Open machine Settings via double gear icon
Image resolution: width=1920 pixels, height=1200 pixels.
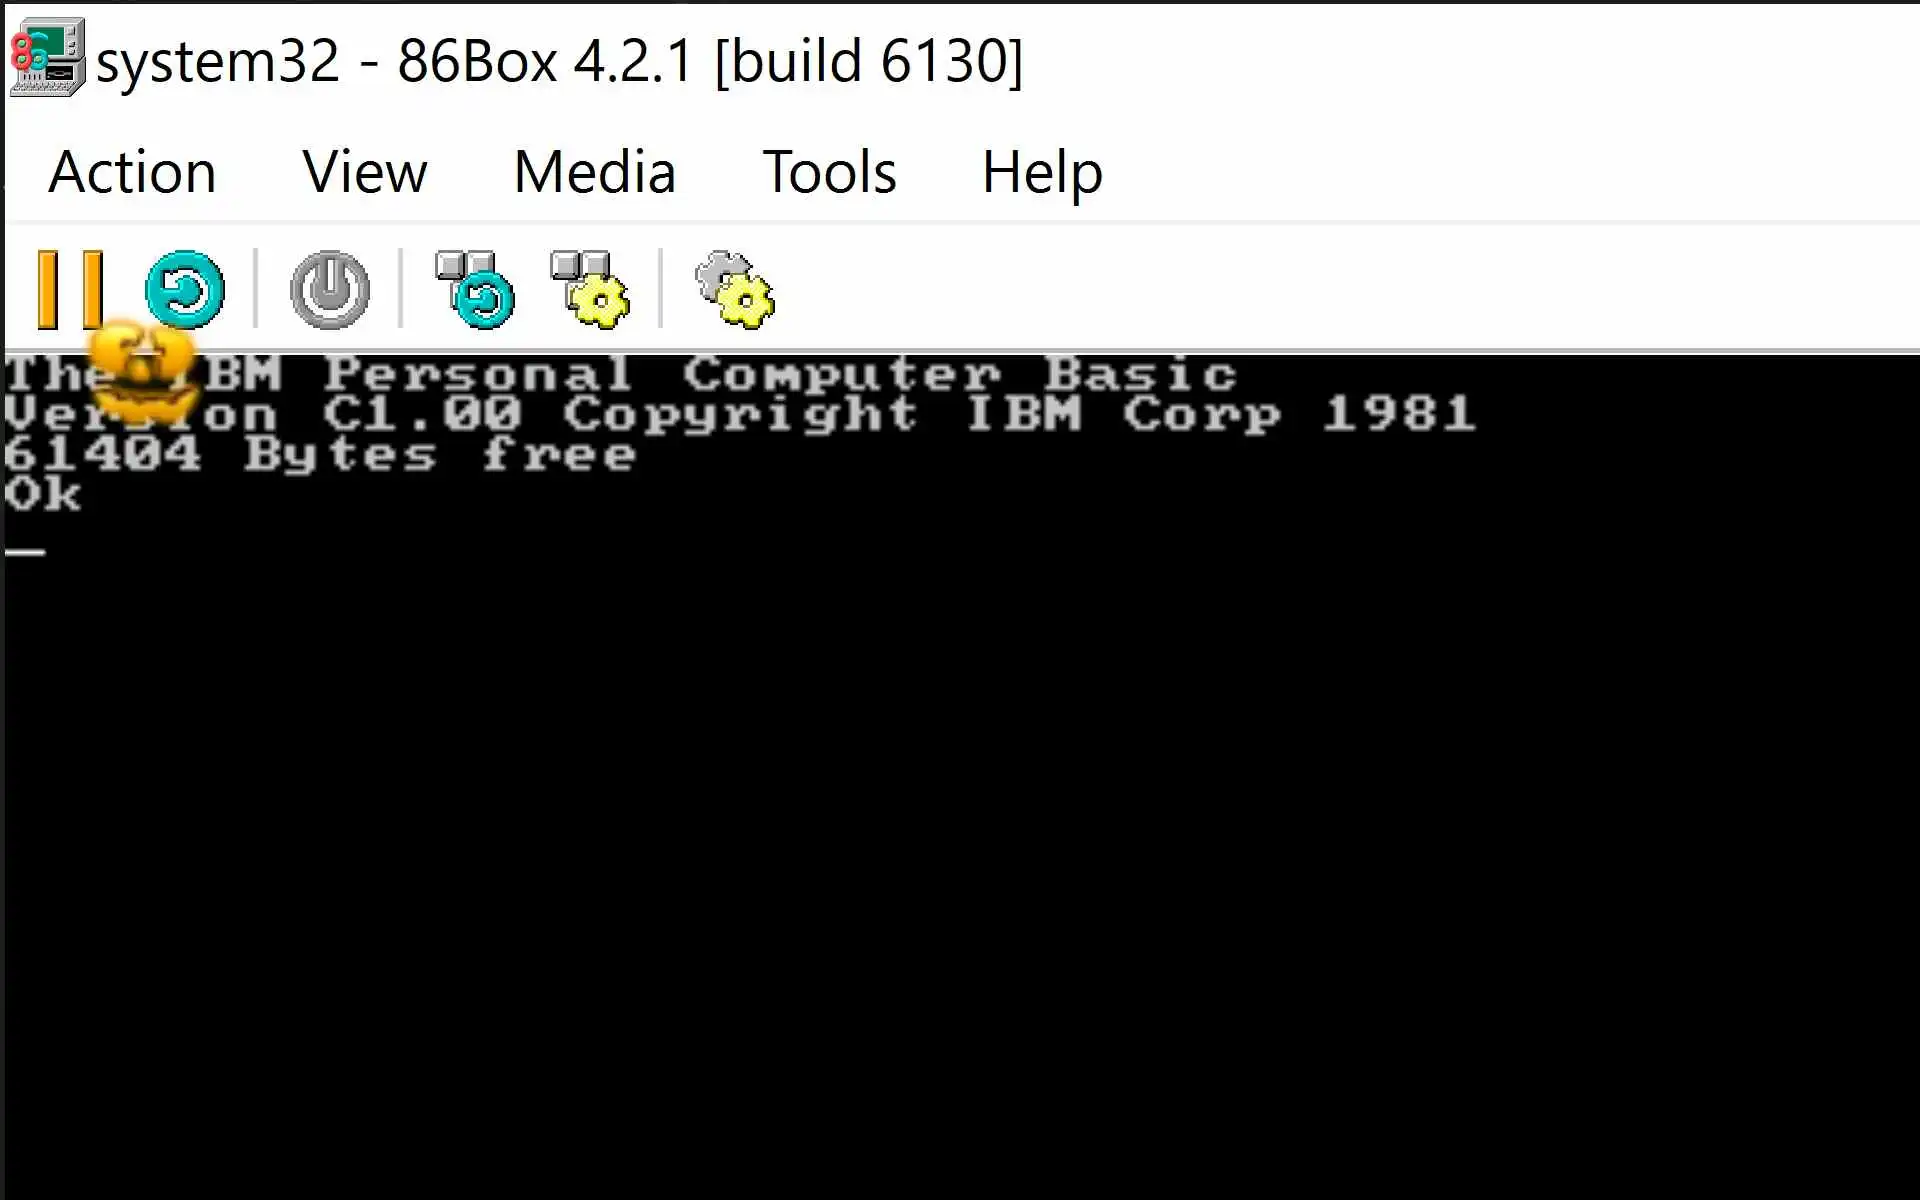point(735,289)
